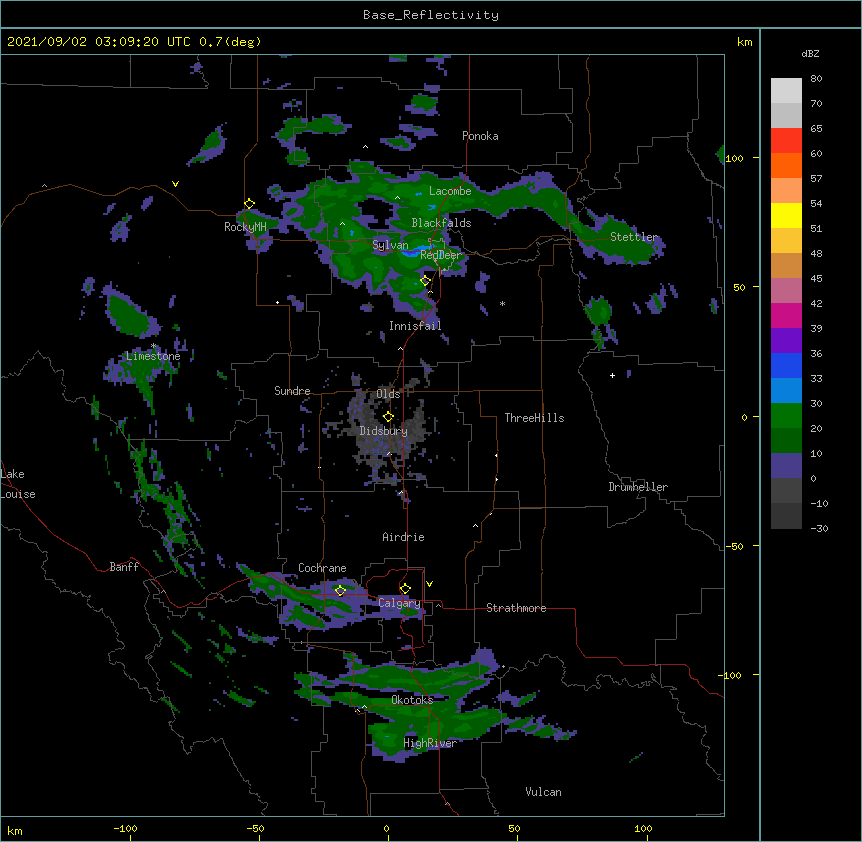Image resolution: width=862 pixels, height=842 pixels.
Task: Click the yellow V symbol east of Calgary
Action: pos(429,584)
